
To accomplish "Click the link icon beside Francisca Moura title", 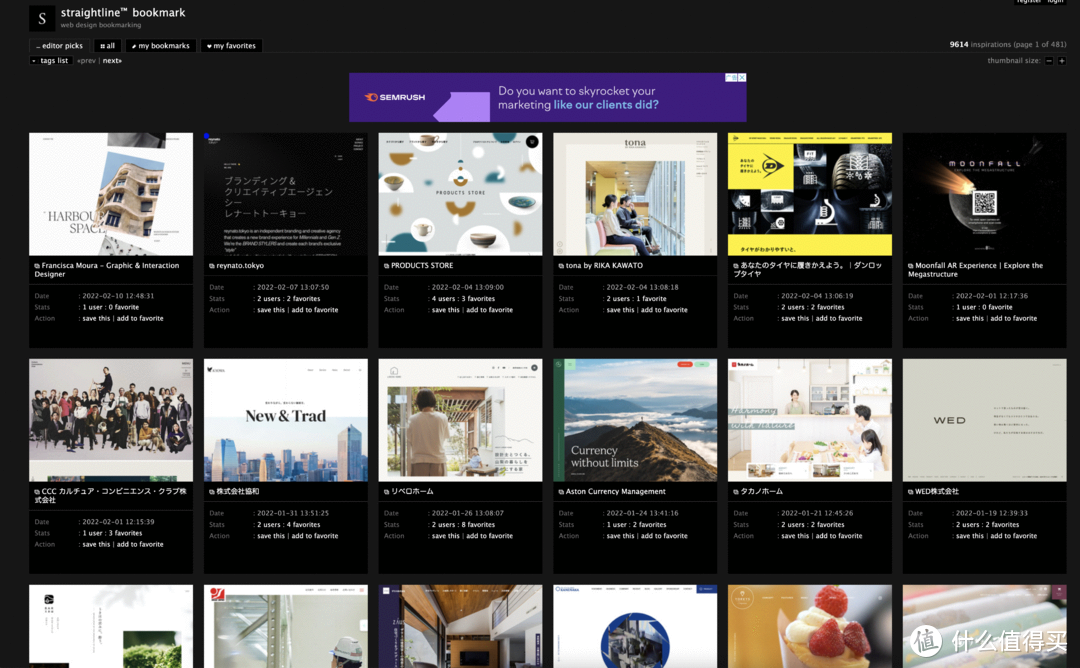I will [37, 266].
